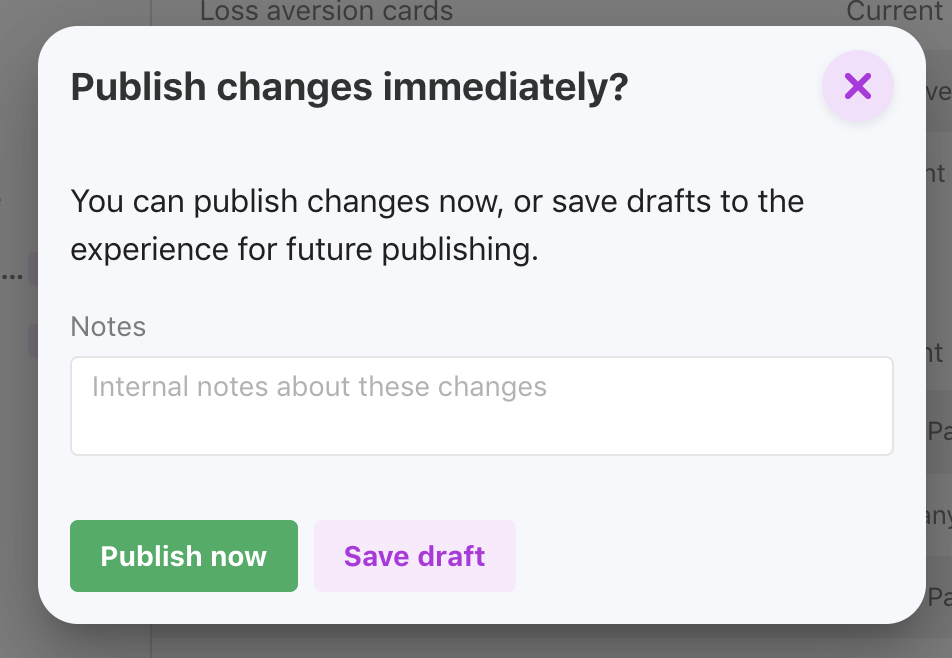
Task: Focus the Notes text field
Action: point(481,406)
